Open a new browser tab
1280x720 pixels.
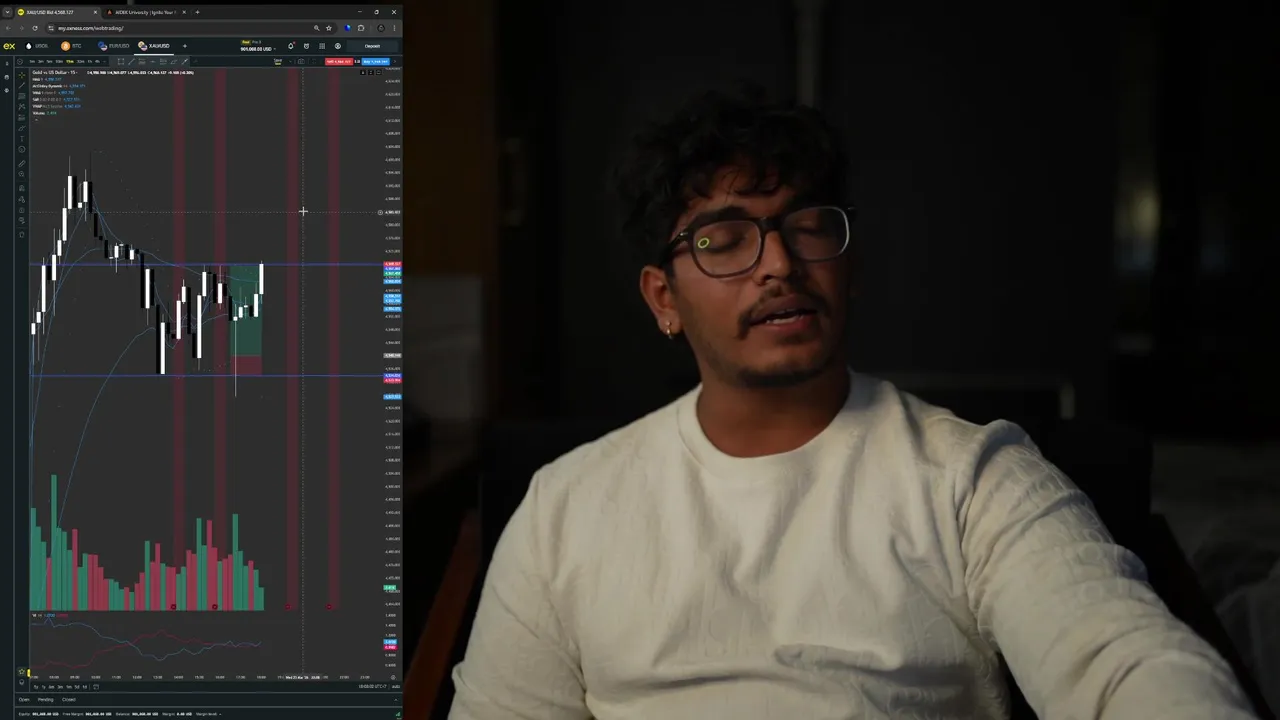197,12
